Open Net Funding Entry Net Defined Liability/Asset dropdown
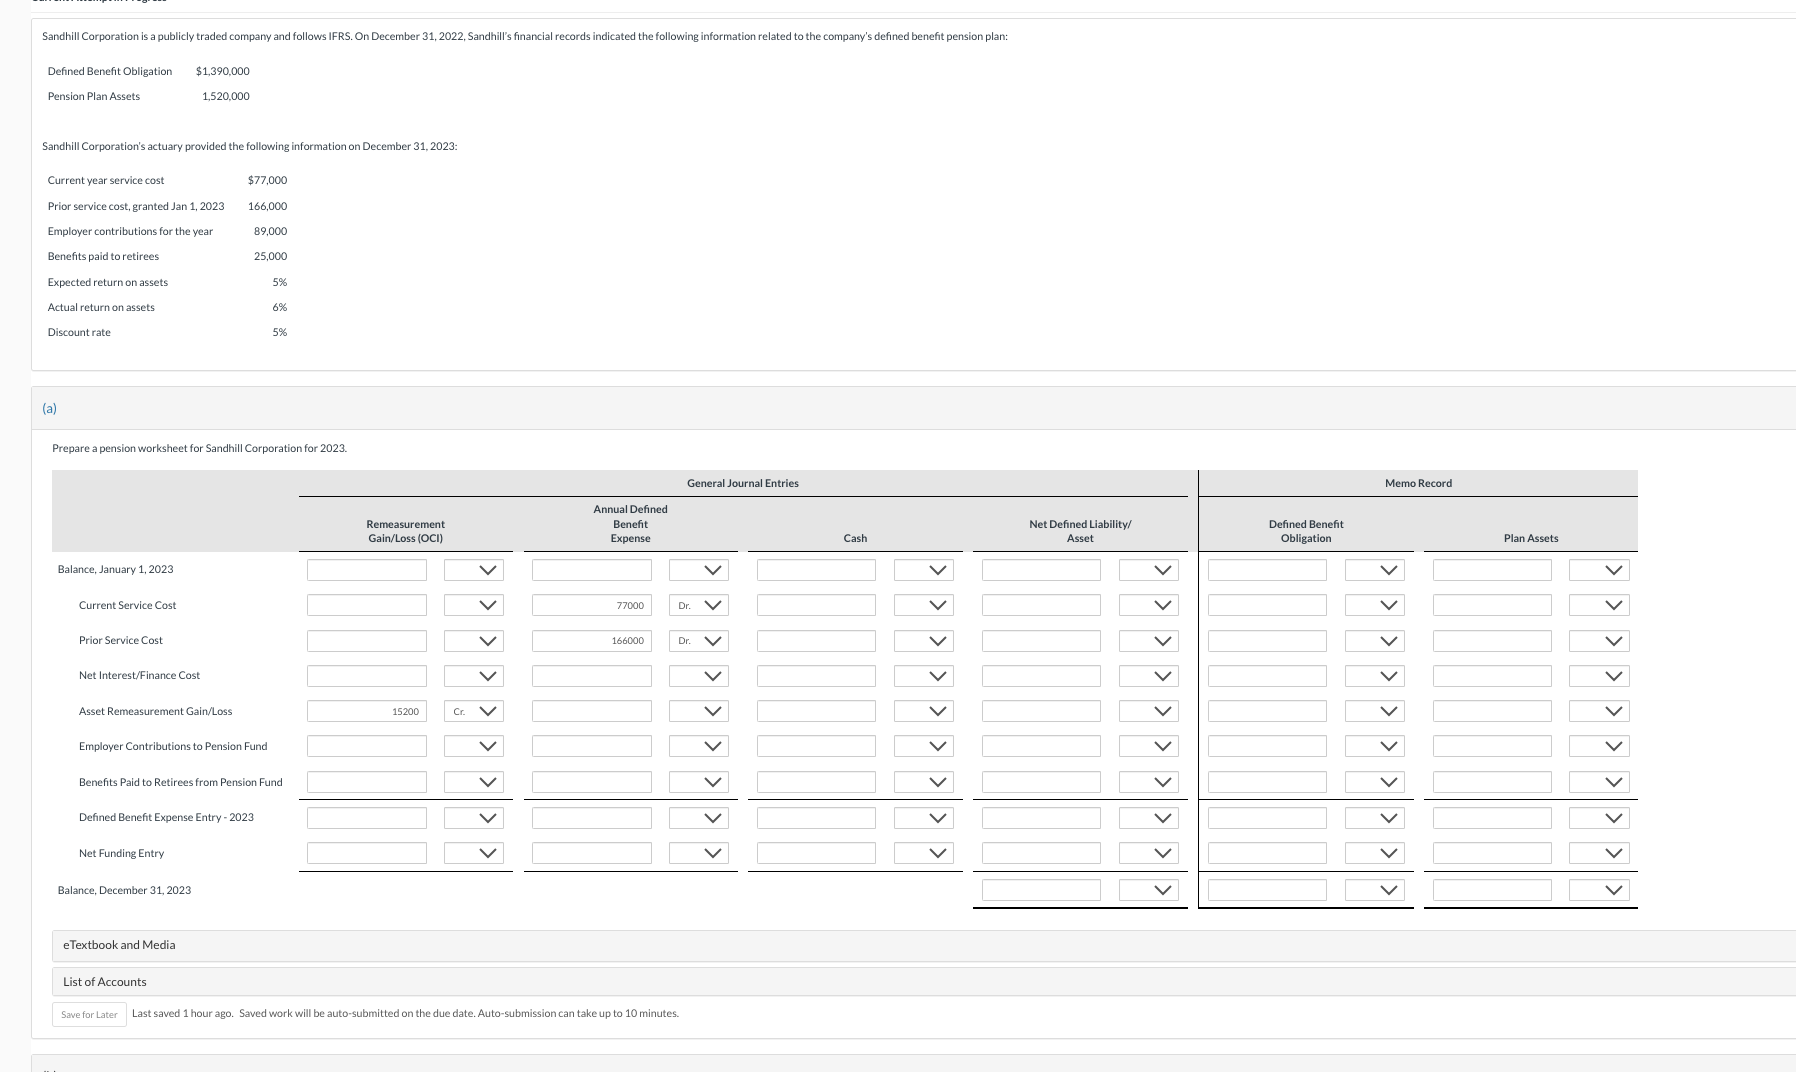 pyautogui.click(x=1149, y=853)
